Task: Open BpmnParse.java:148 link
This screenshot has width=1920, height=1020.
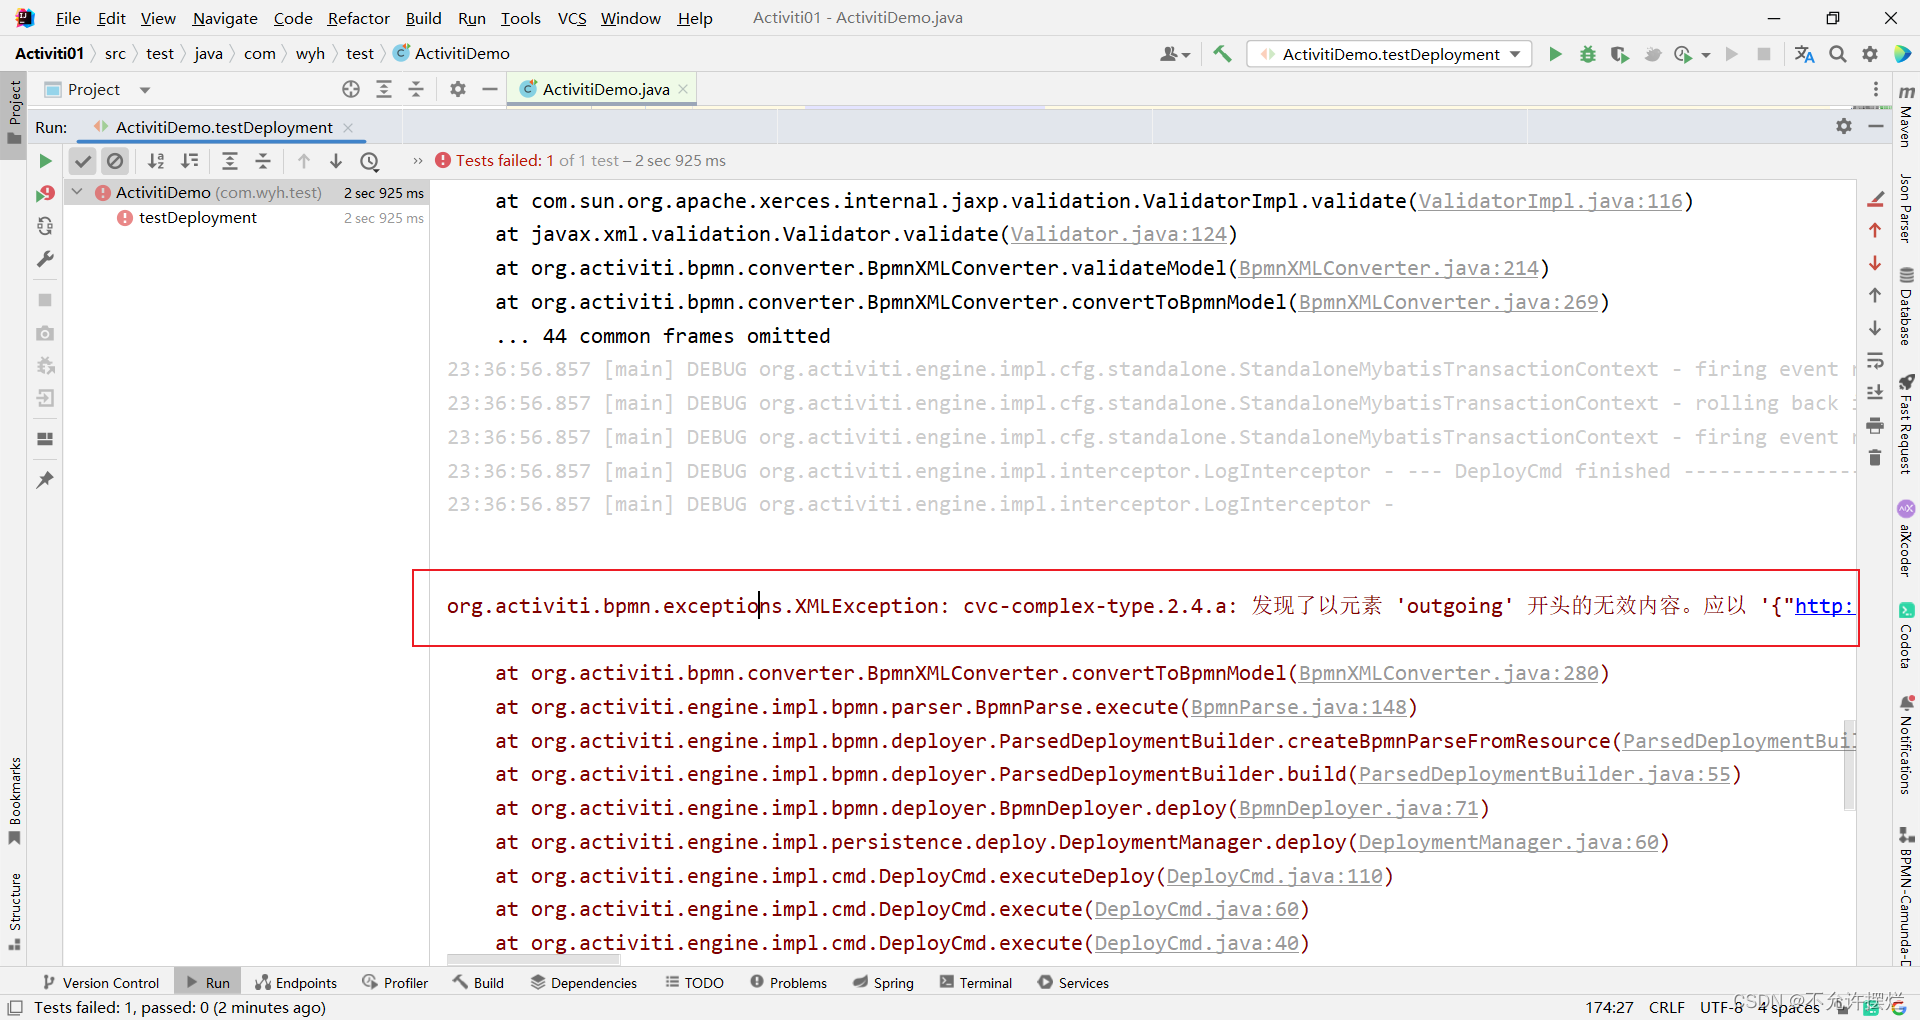Action: tap(1298, 707)
